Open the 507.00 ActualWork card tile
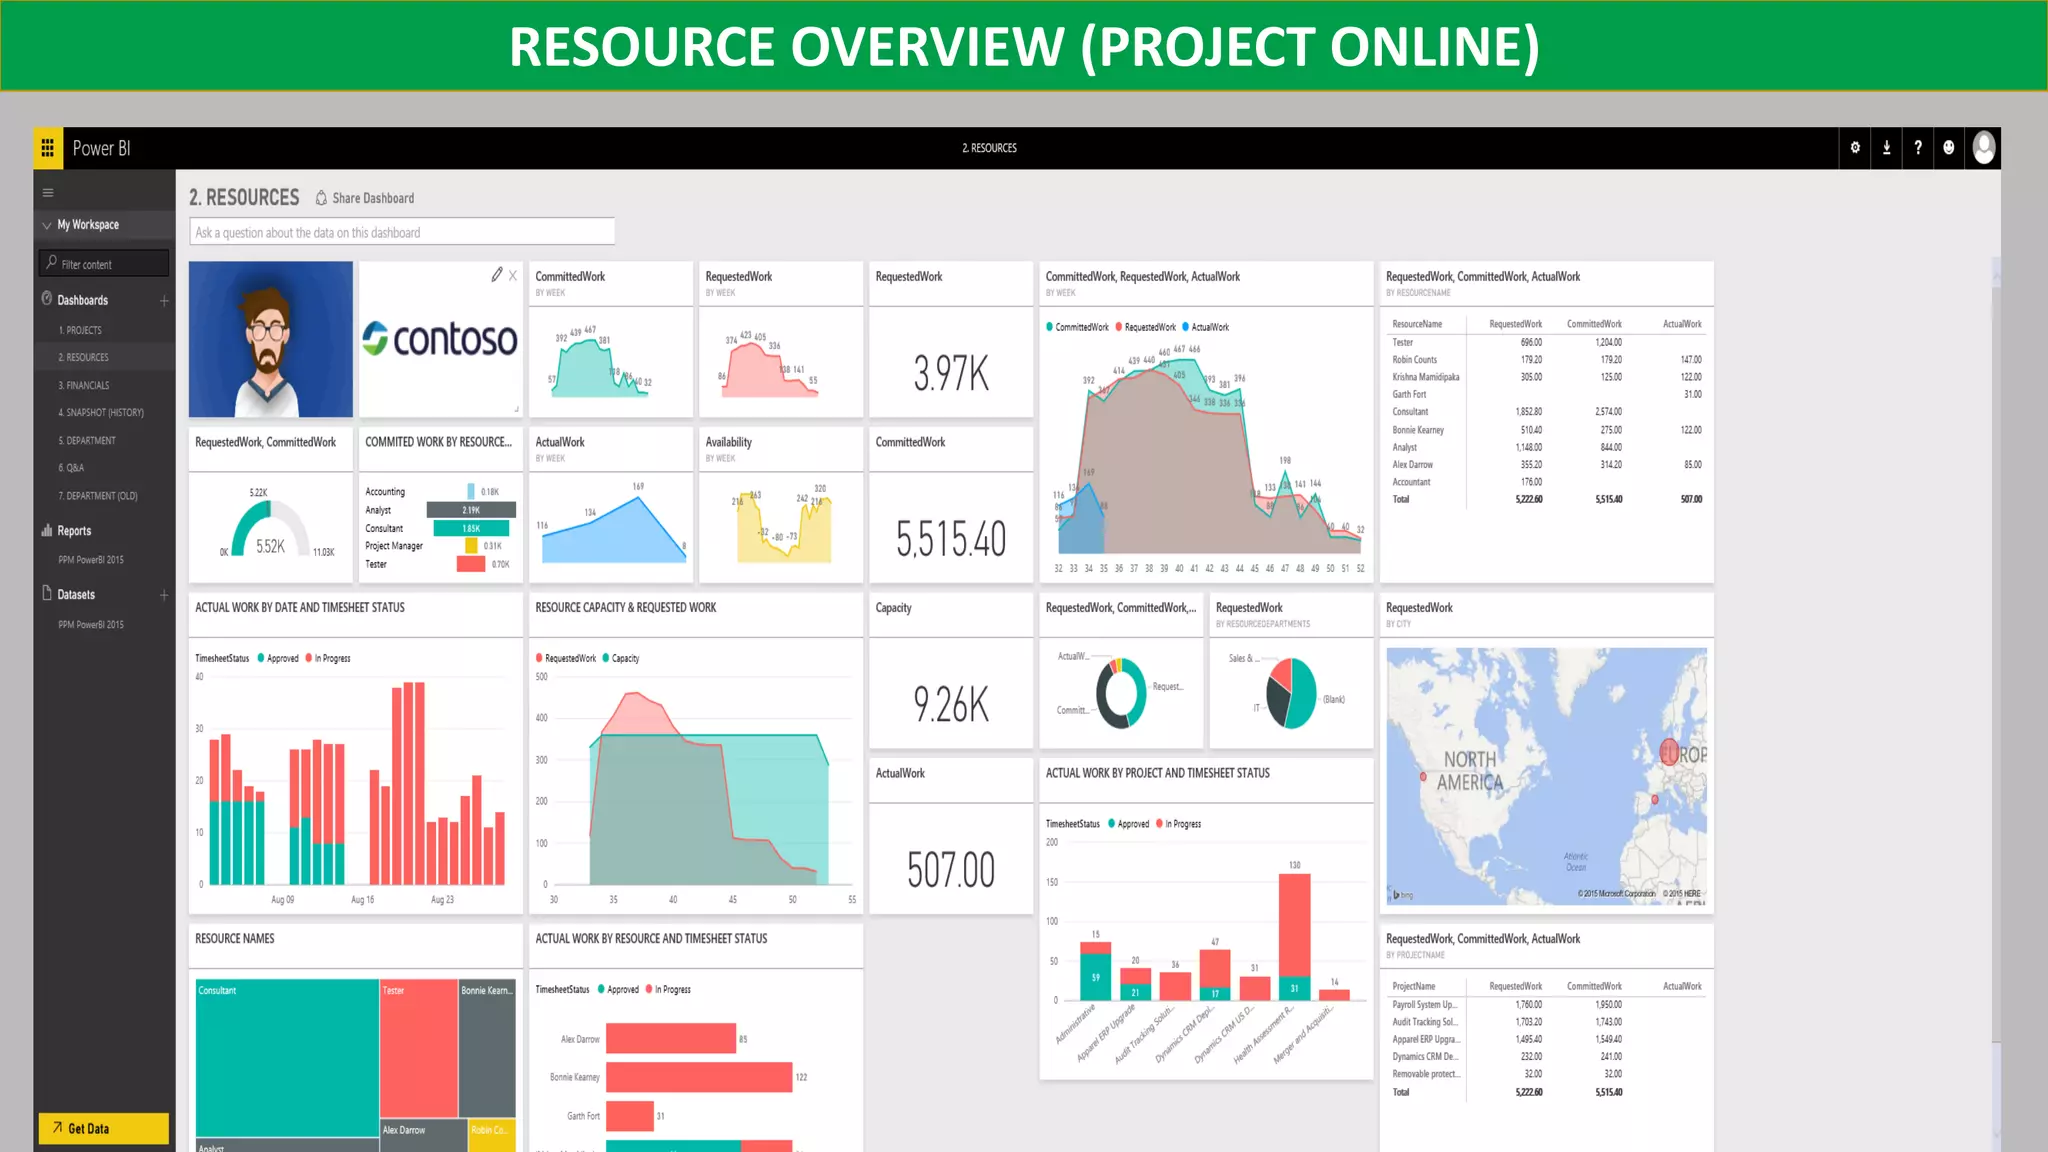 pyautogui.click(x=951, y=836)
